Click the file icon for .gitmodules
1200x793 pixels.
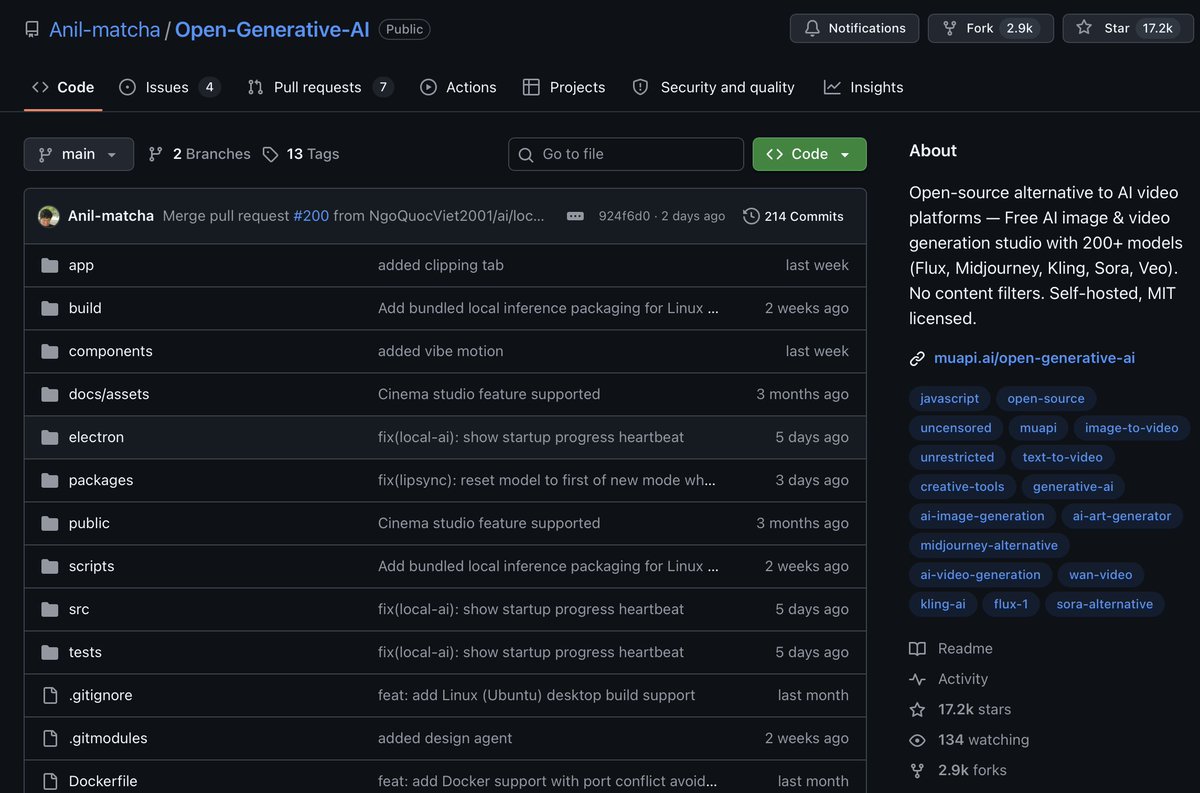pyautogui.click(x=50, y=738)
